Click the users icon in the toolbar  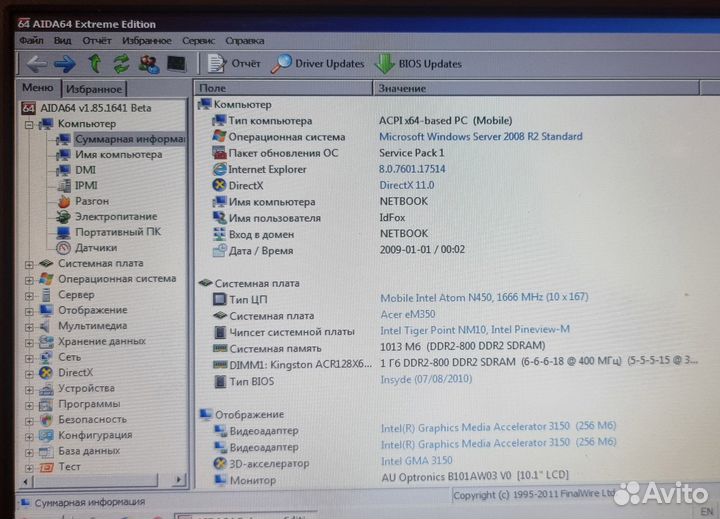tap(149, 64)
